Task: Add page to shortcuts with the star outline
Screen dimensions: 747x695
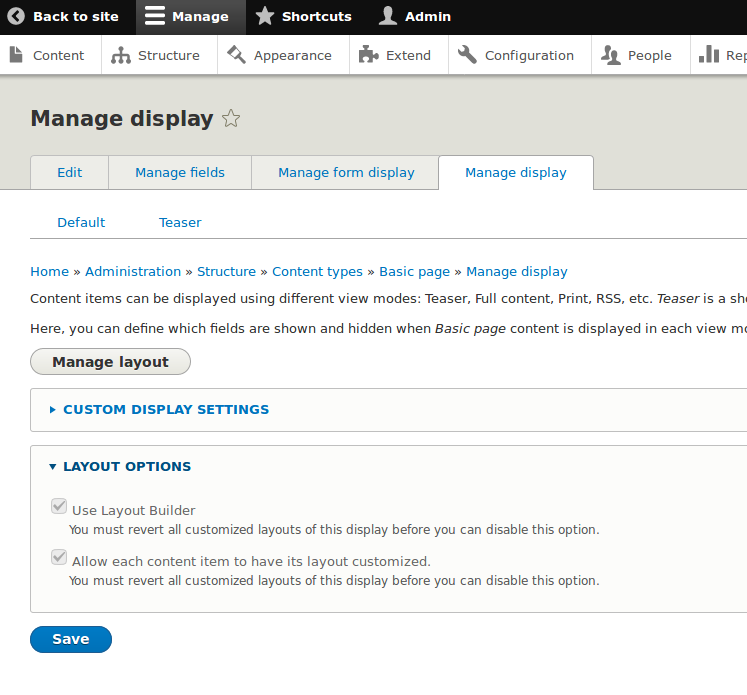Action: click(231, 120)
